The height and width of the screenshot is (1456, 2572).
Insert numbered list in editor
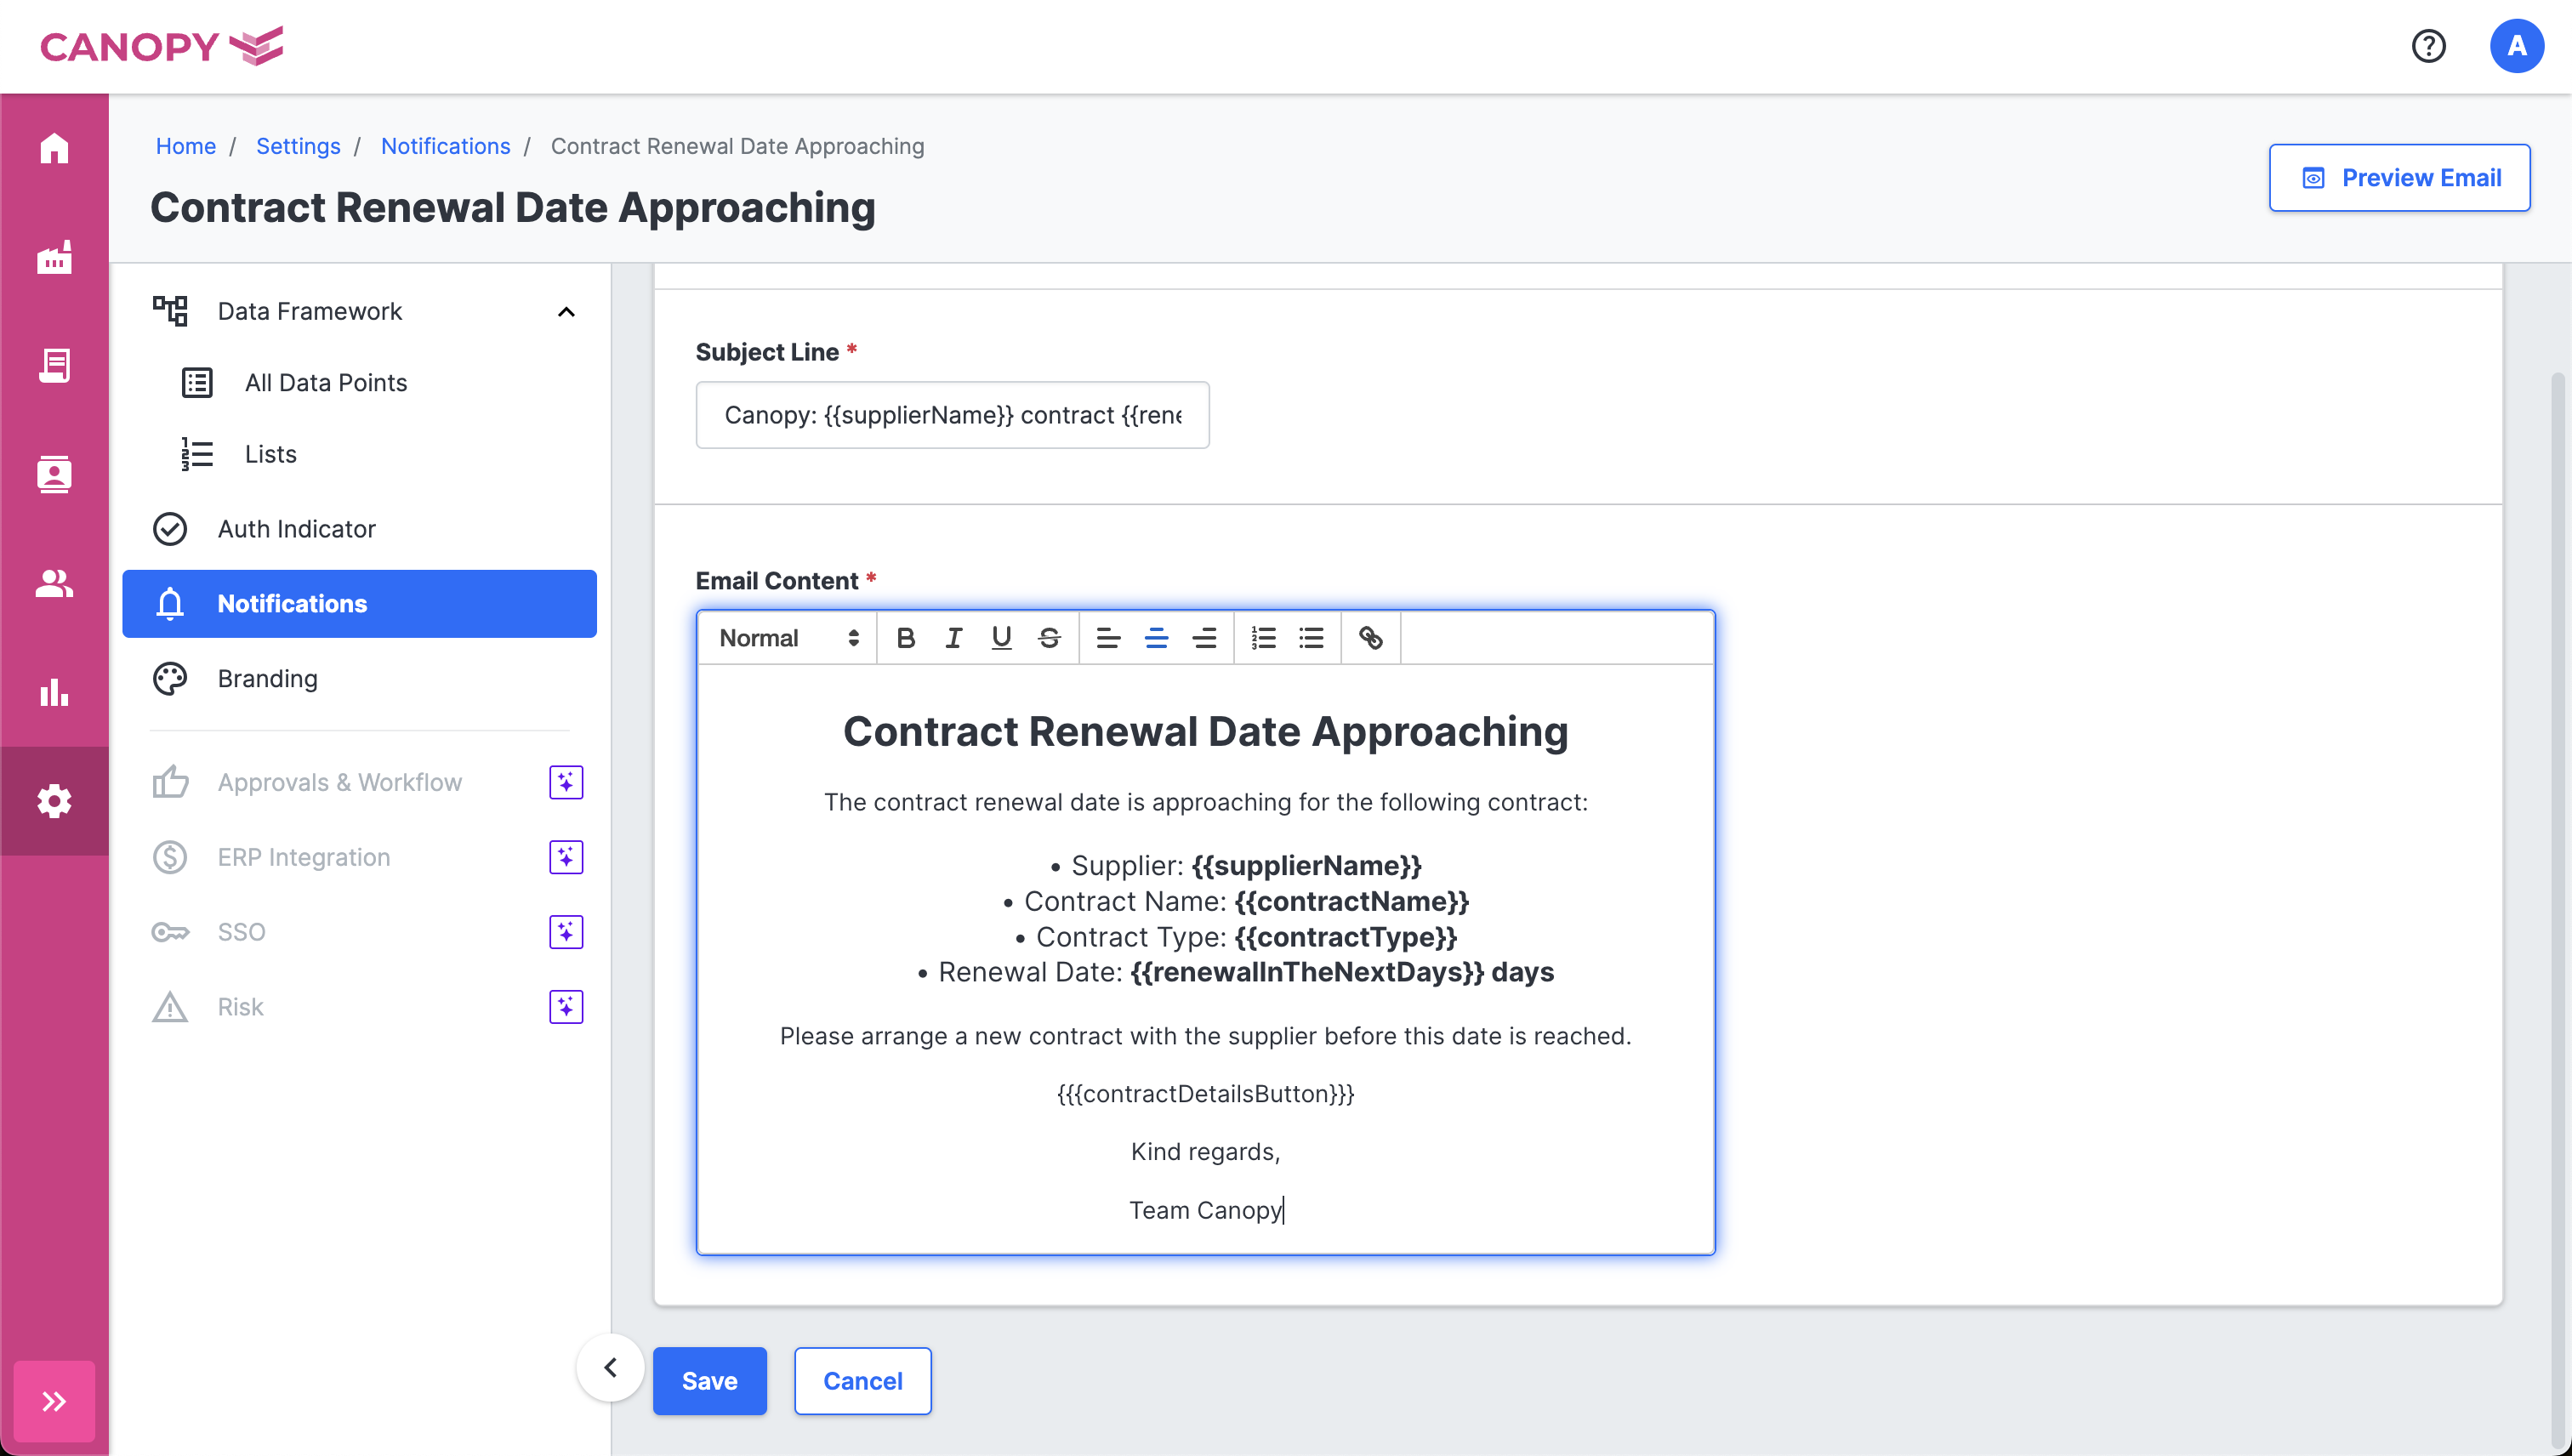1263,638
